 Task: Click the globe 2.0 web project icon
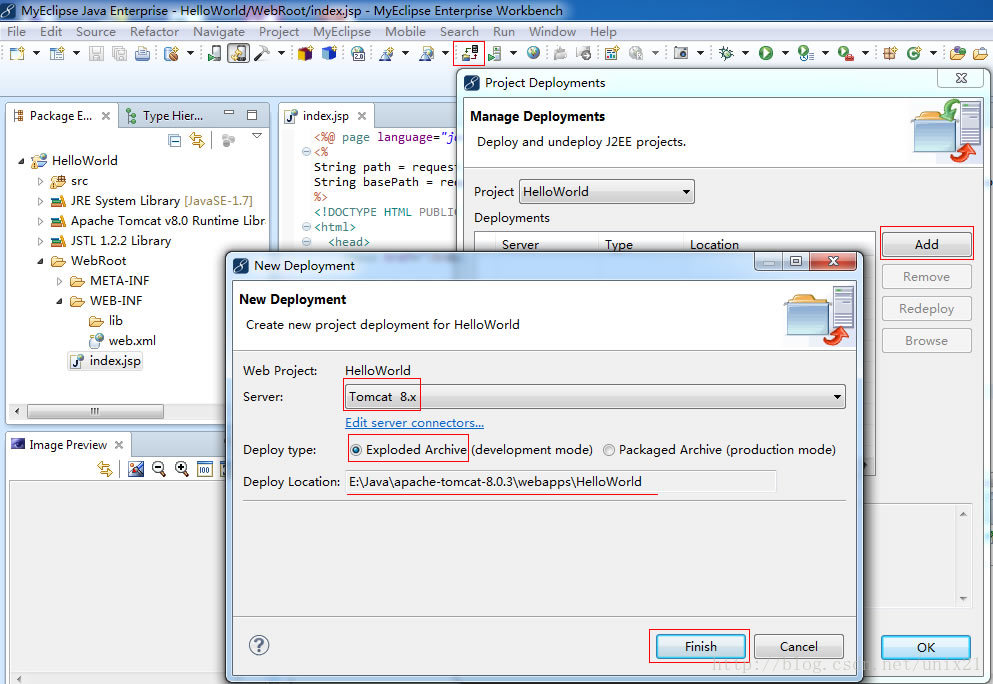click(x=358, y=53)
